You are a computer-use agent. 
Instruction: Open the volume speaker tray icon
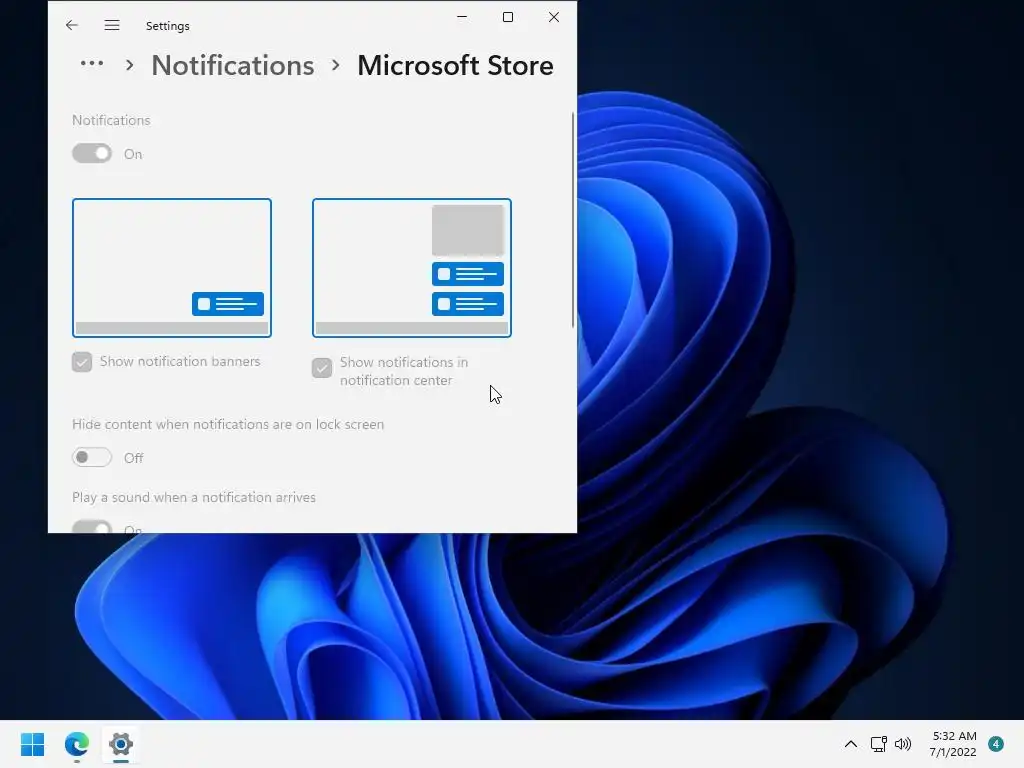(903, 744)
